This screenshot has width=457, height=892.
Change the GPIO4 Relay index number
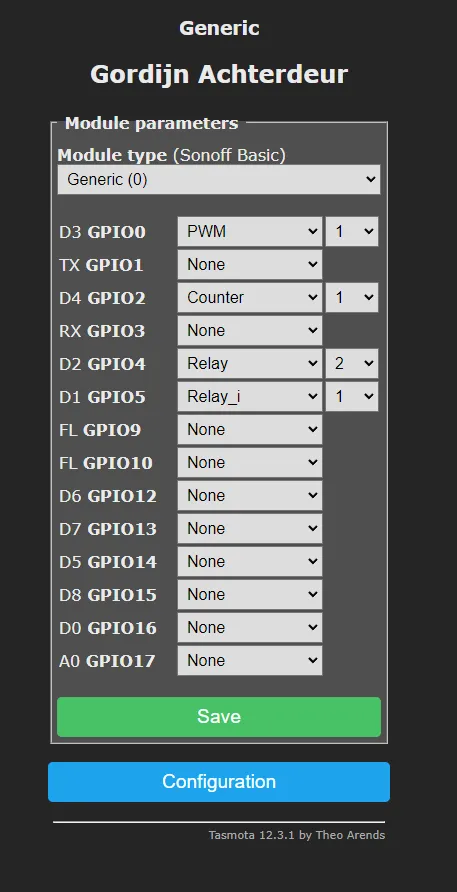[352, 364]
